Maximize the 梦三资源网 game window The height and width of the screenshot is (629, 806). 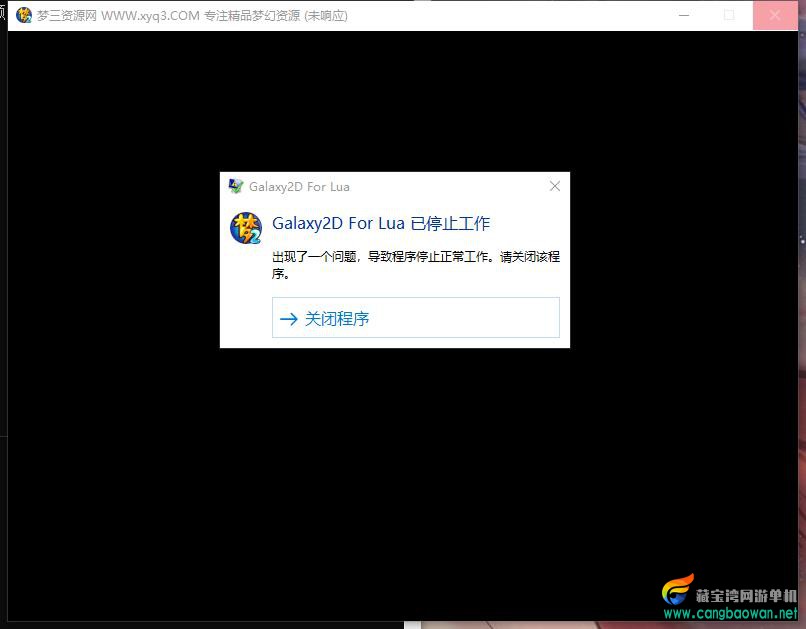(728, 15)
